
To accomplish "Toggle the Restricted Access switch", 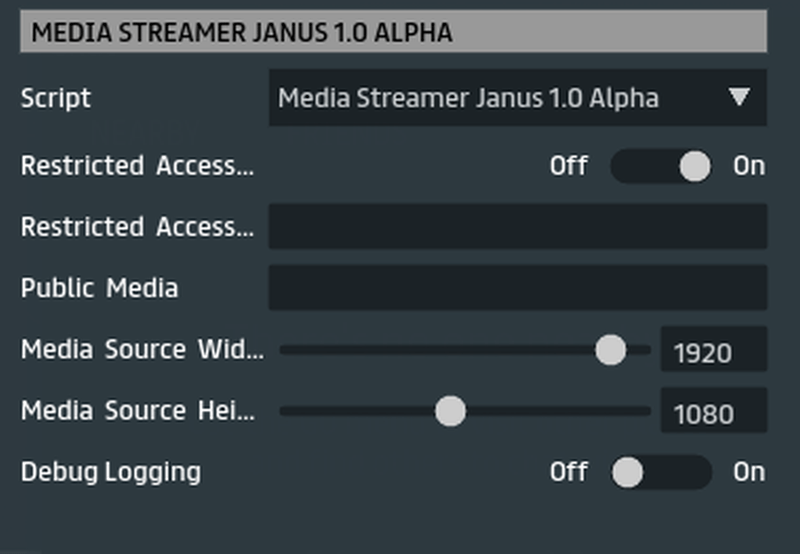I will tap(661, 166).
